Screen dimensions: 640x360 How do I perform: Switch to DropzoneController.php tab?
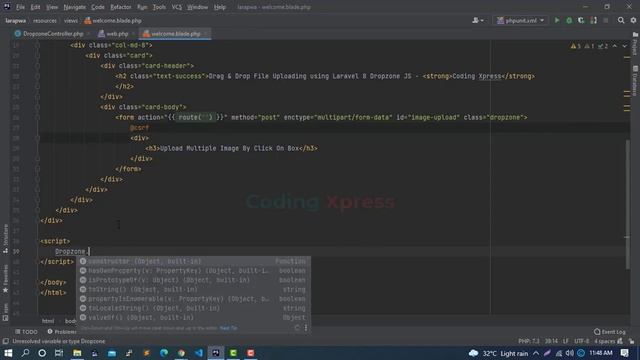coord(52,34)
